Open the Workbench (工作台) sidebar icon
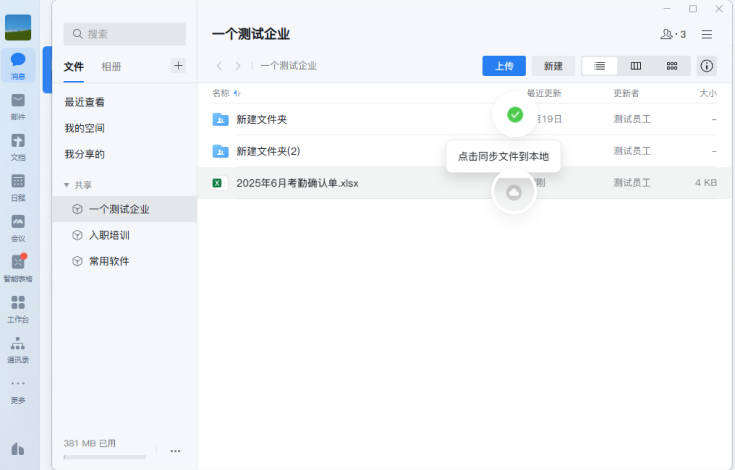 tap(18, 309)
